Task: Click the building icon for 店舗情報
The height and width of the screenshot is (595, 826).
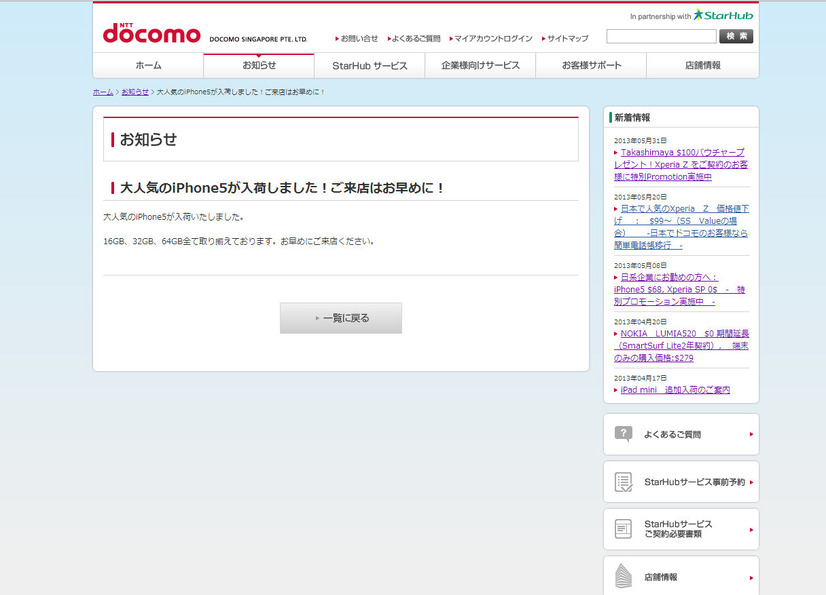Action: [623, 577]
